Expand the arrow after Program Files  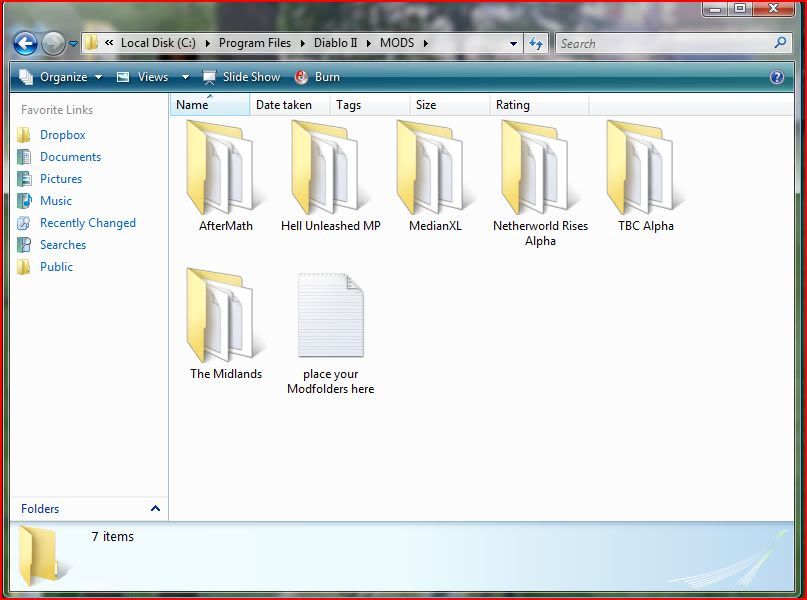click(303, 43)
